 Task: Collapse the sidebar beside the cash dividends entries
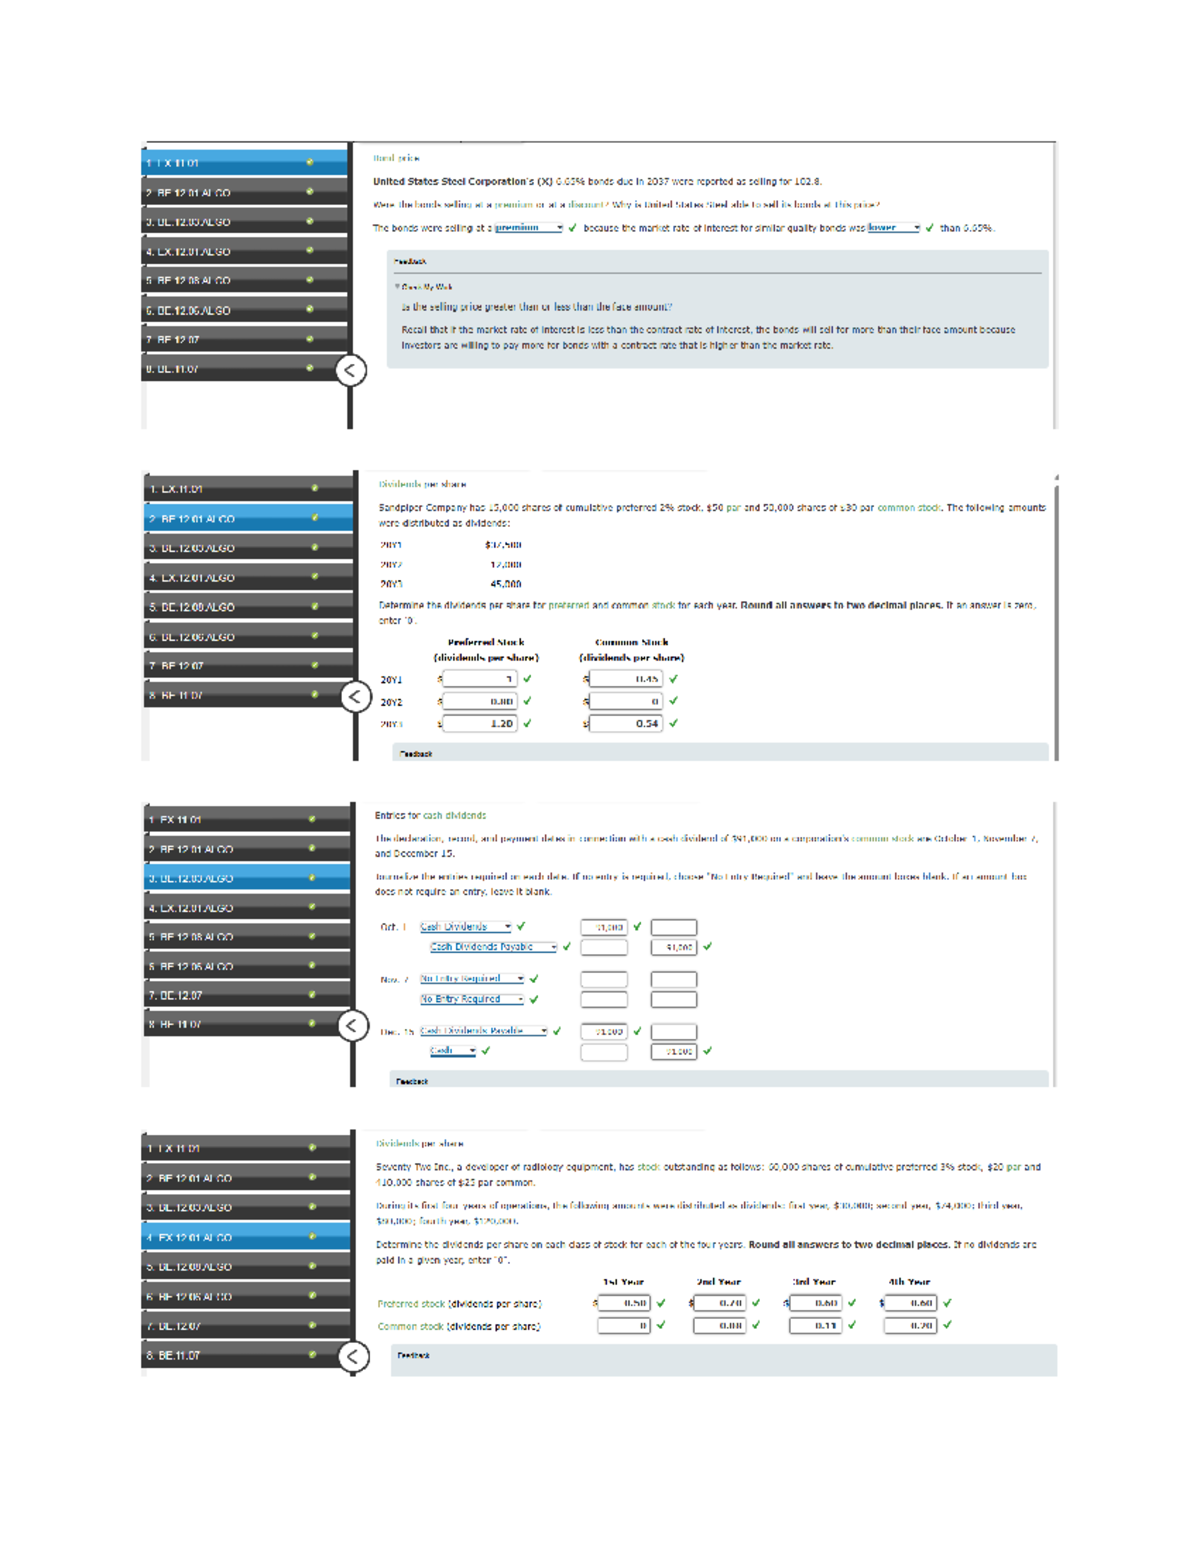point(352,1026)
